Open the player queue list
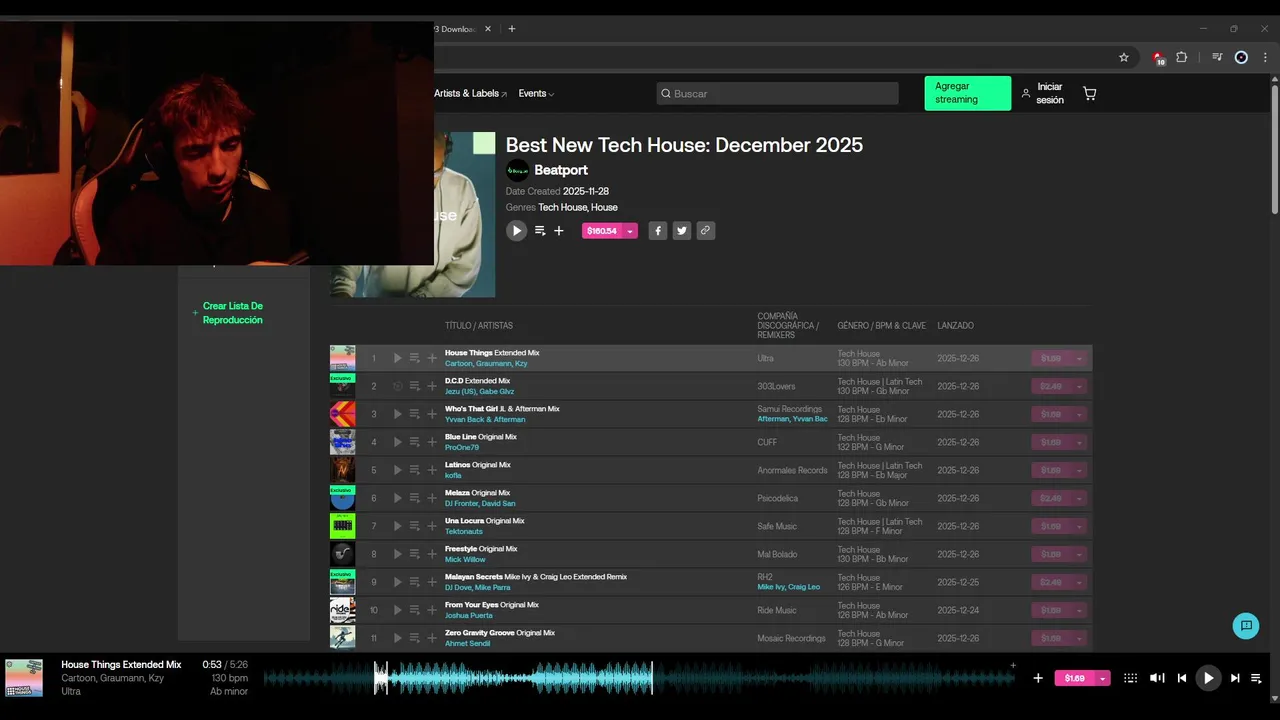This screenshot has width=1280, height=720. pos(1257,678)
